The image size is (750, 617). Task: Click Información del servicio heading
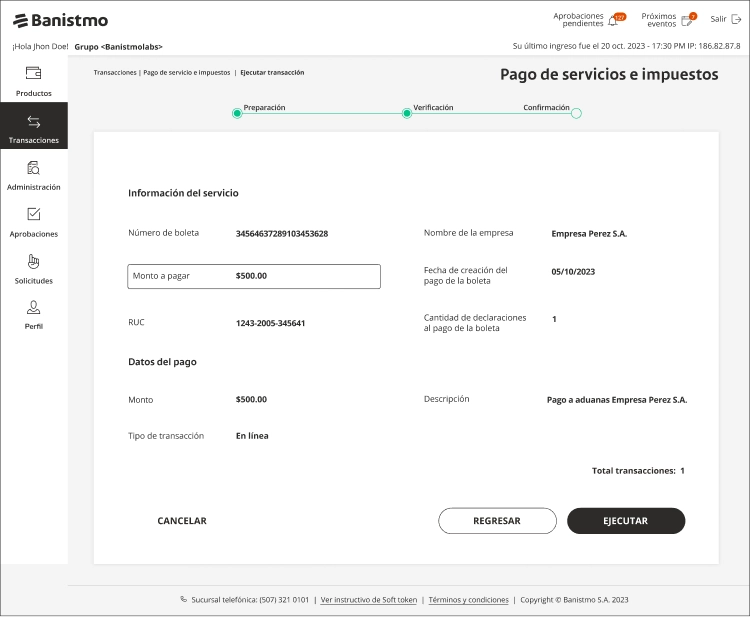click(x=183, y=193)
